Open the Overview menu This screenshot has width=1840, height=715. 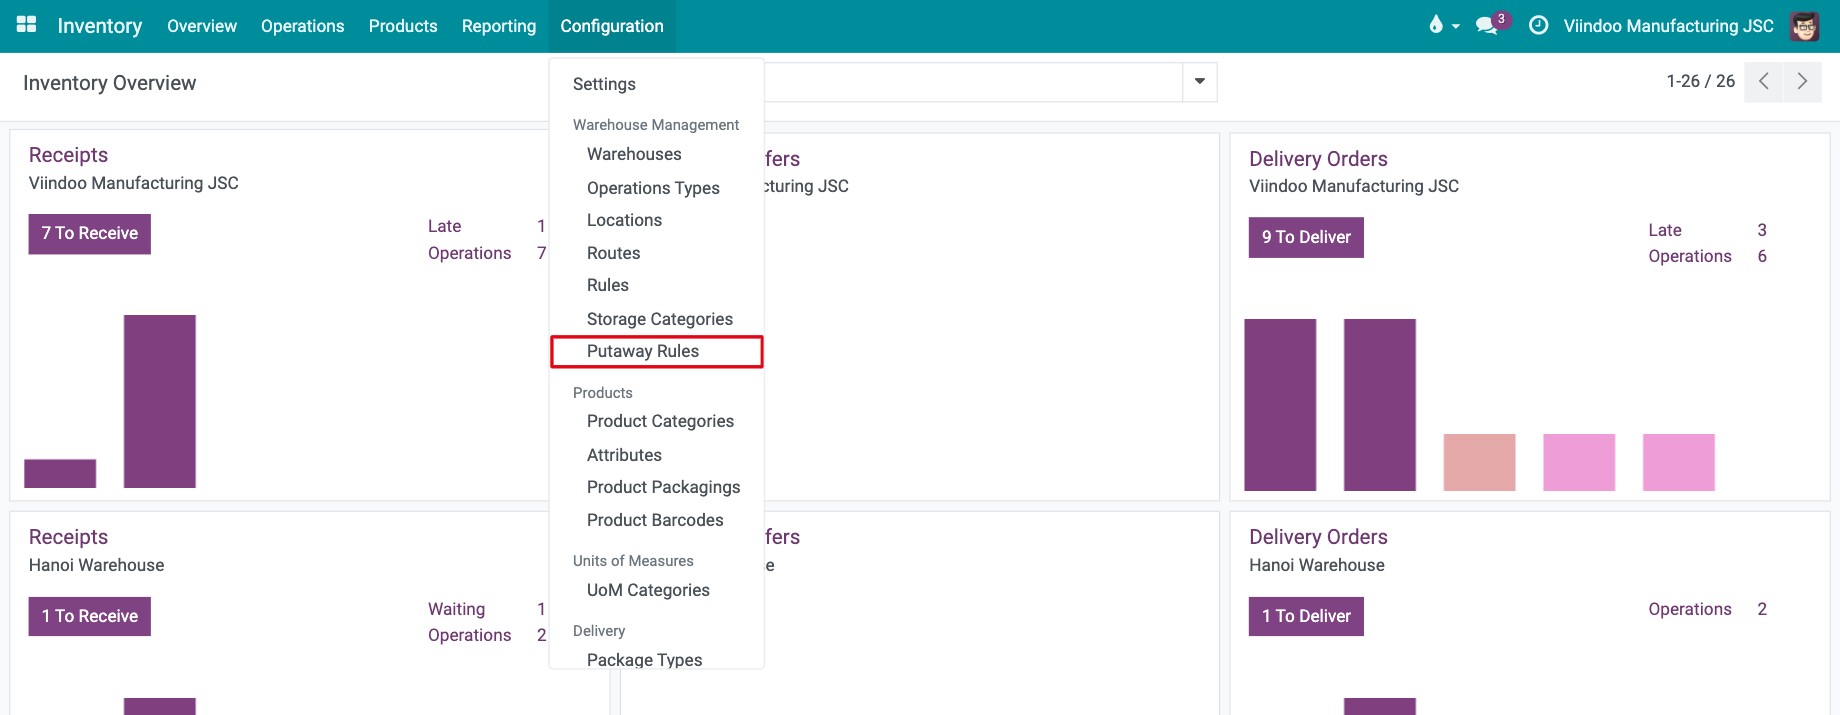click(202, 26)
